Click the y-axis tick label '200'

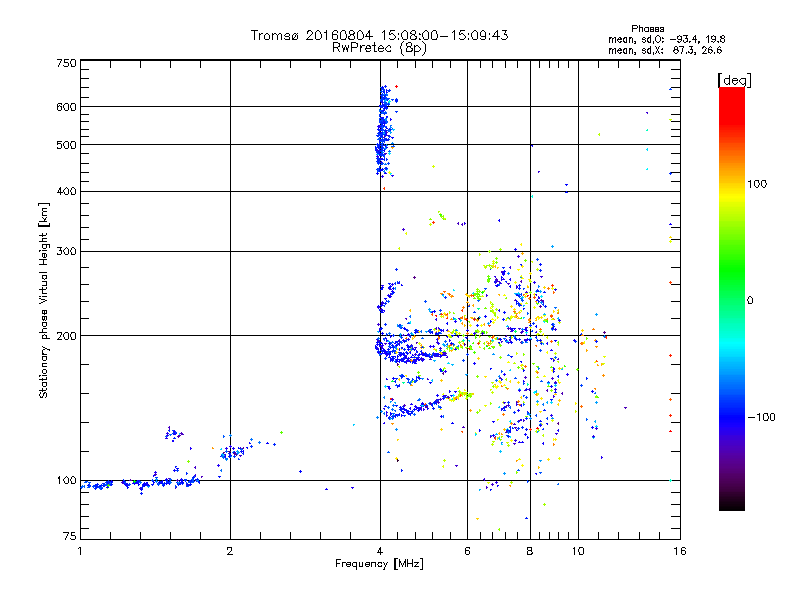(66, 336)
